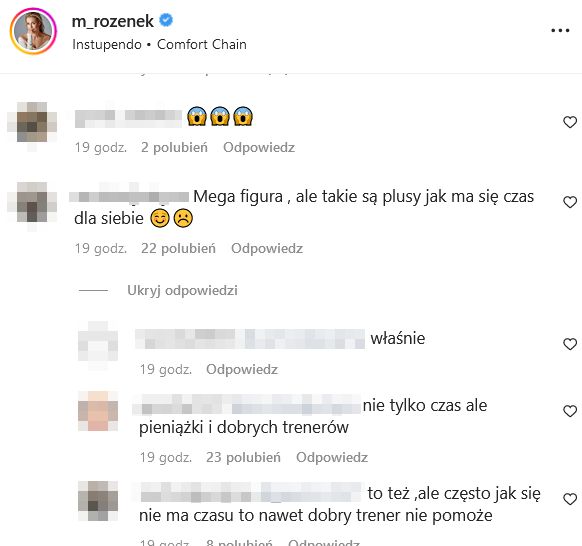This screenshot has height=546, width=582.
Task: Open the Instupendo Comfort Chain audio link
Action: (x=159, y=45)
